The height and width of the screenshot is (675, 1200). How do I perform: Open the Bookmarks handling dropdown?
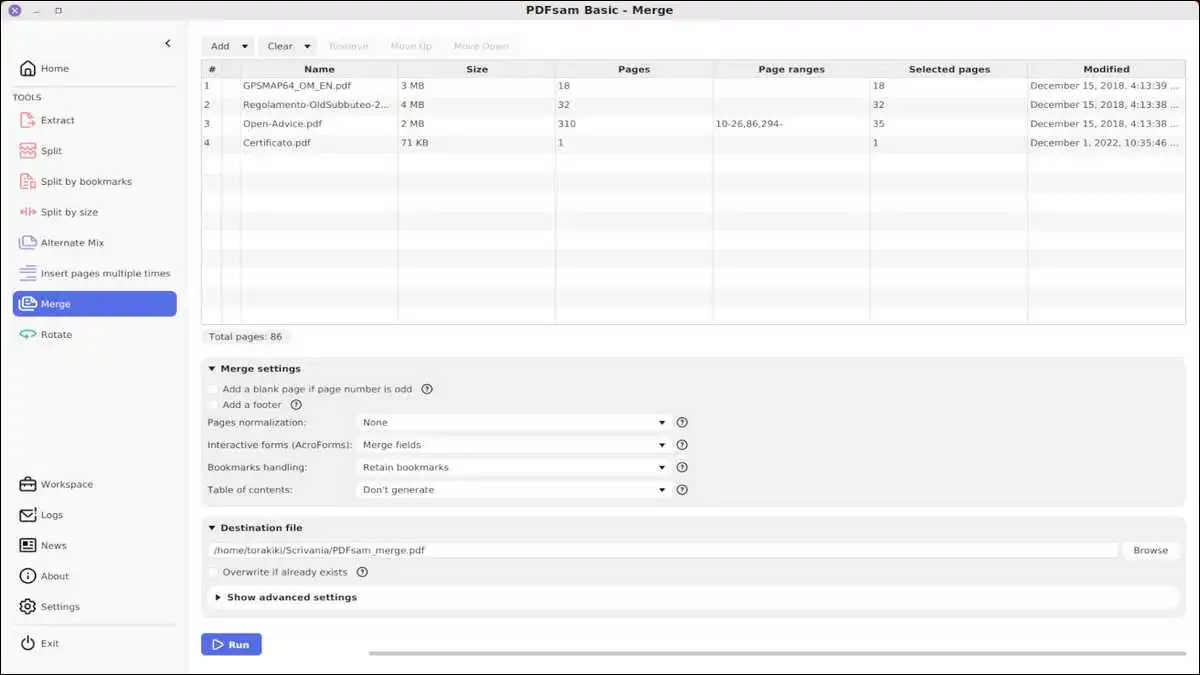coord(514,468)
